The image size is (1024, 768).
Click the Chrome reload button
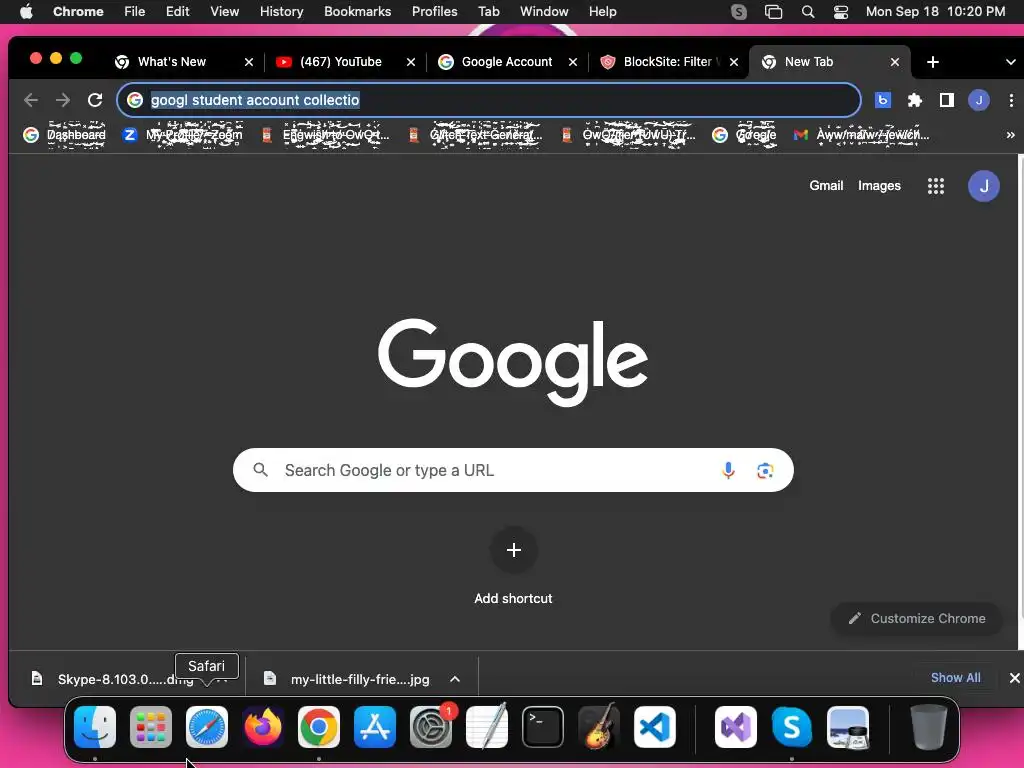click(x=95, y=100)
